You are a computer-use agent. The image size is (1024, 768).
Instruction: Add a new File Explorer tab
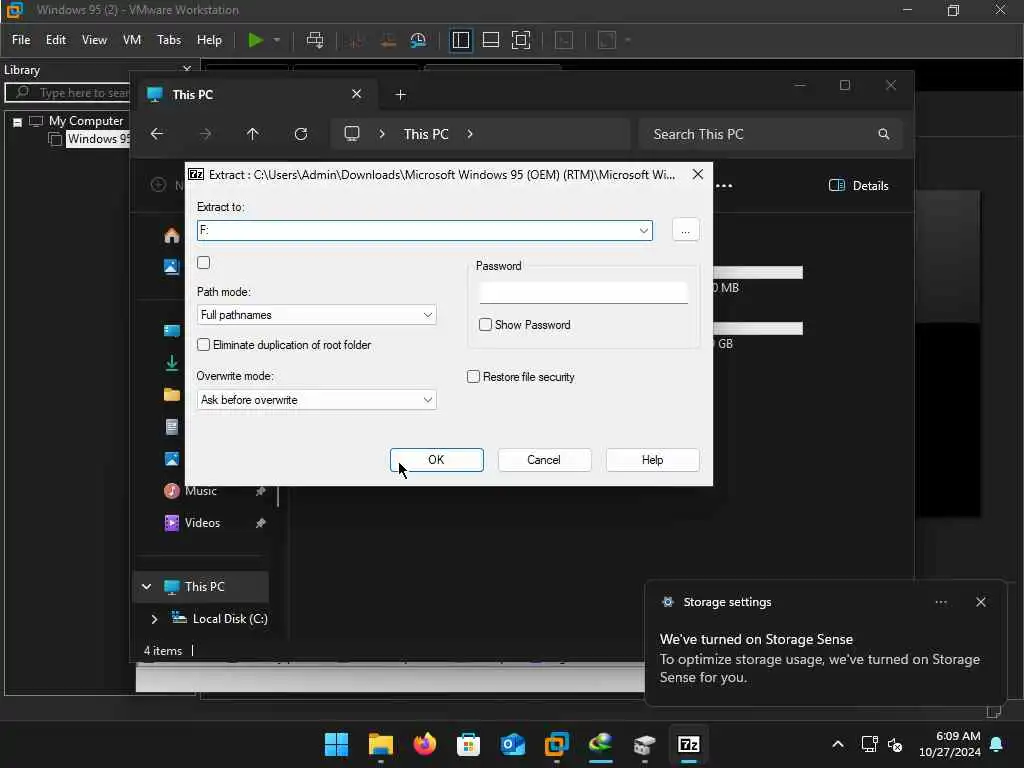400,95
